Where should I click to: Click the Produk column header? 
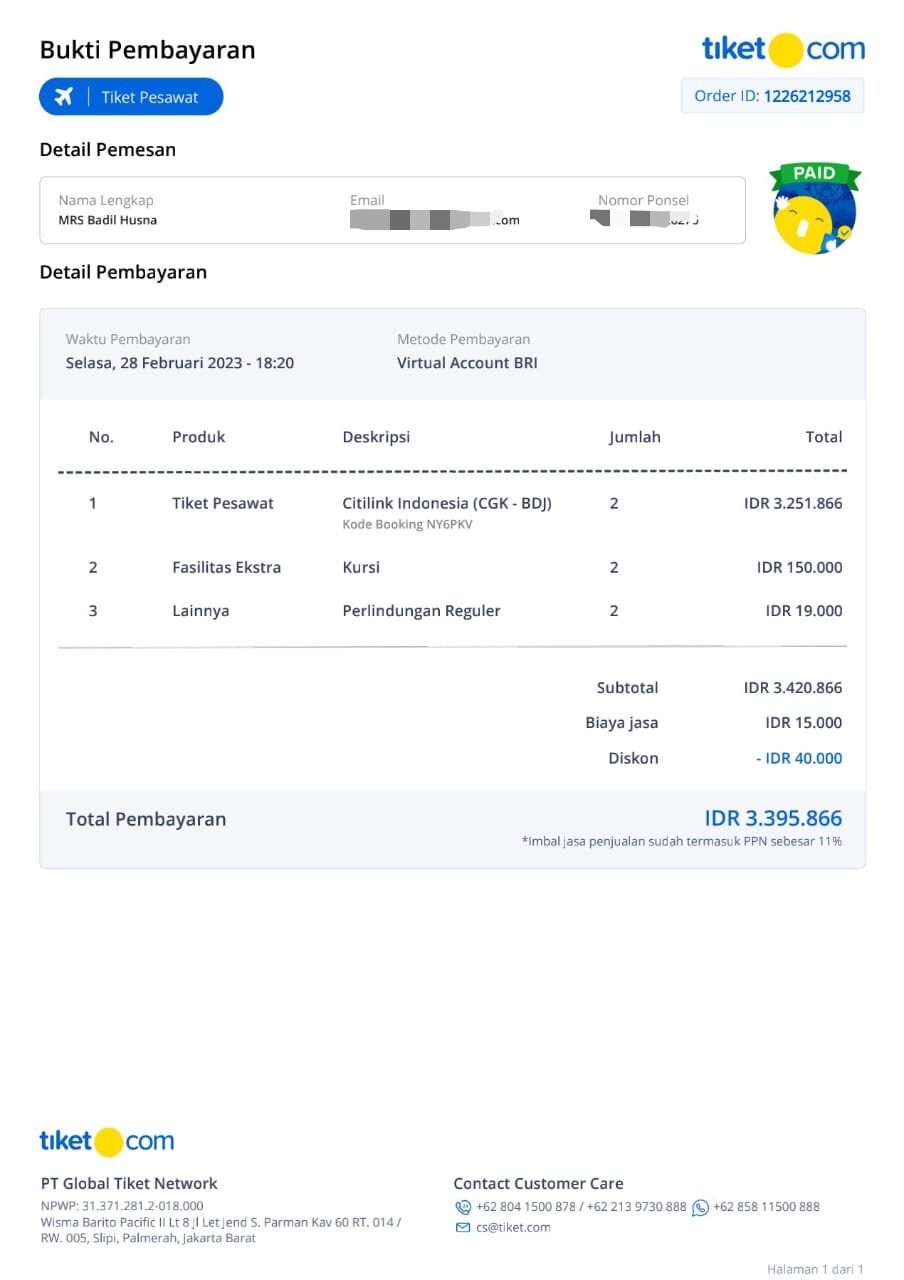tap(198, 437)
